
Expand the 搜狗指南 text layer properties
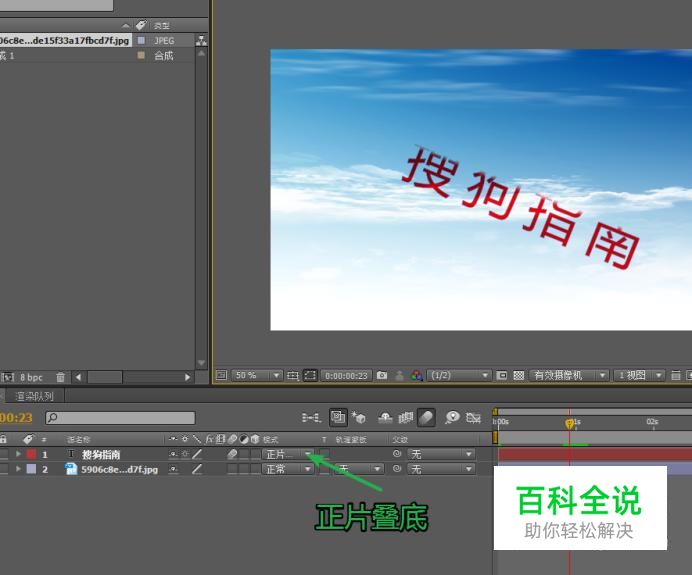(19, 454)
